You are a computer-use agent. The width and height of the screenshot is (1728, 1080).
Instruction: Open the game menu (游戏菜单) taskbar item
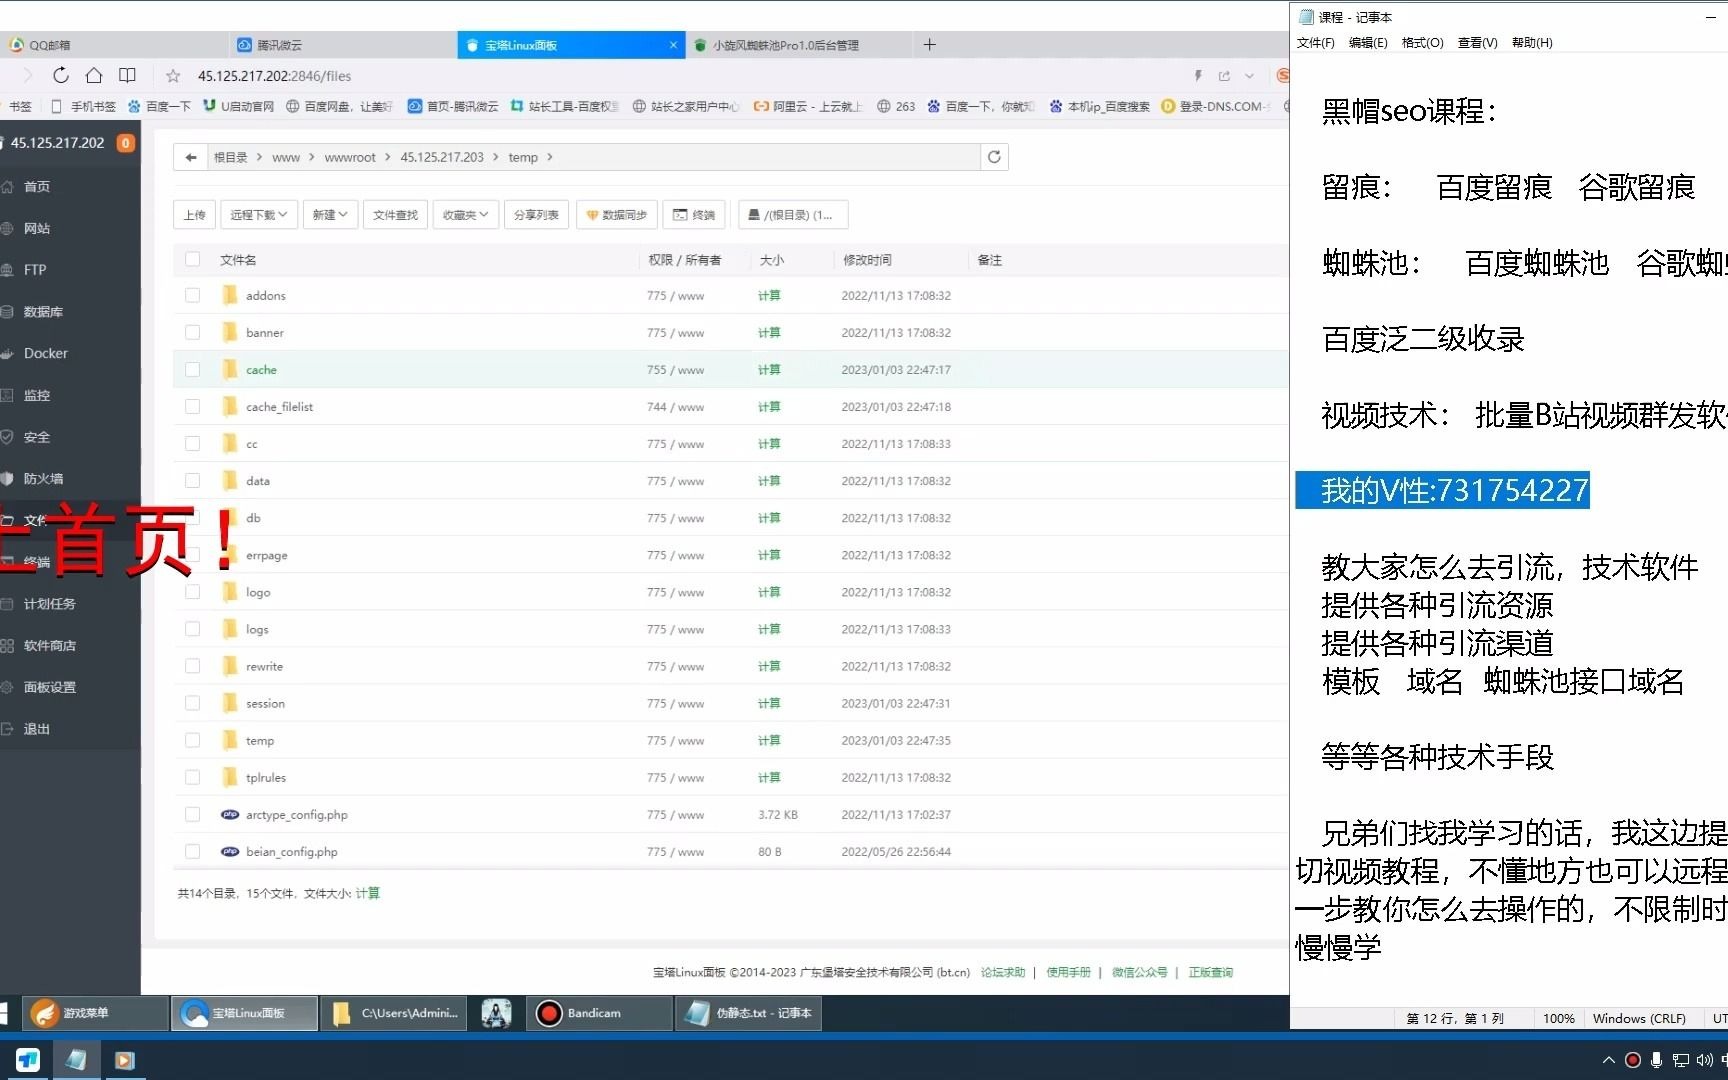pos(96,1013)
